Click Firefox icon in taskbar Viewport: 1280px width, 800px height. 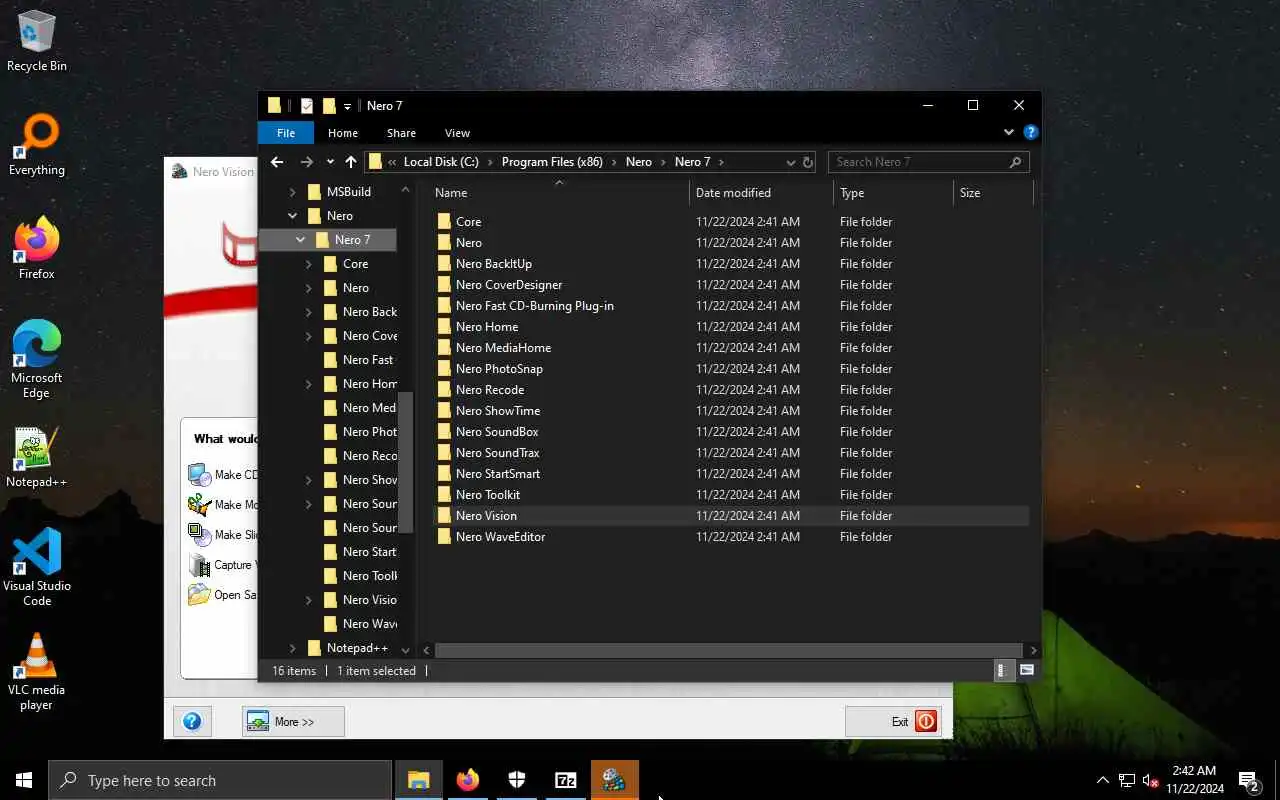tap(468, 780)
